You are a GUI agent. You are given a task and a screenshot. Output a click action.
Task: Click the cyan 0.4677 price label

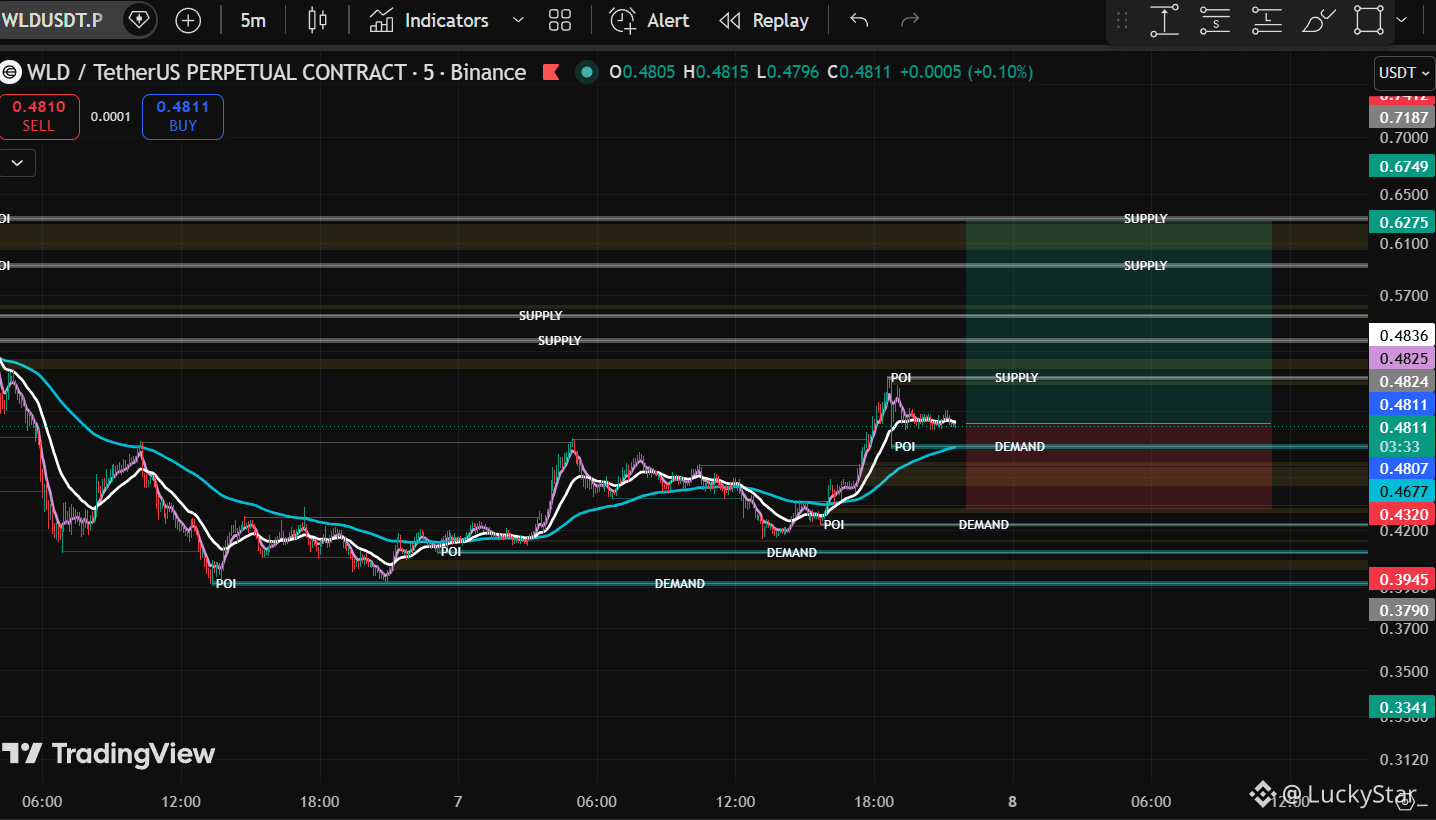(1402, 491)
